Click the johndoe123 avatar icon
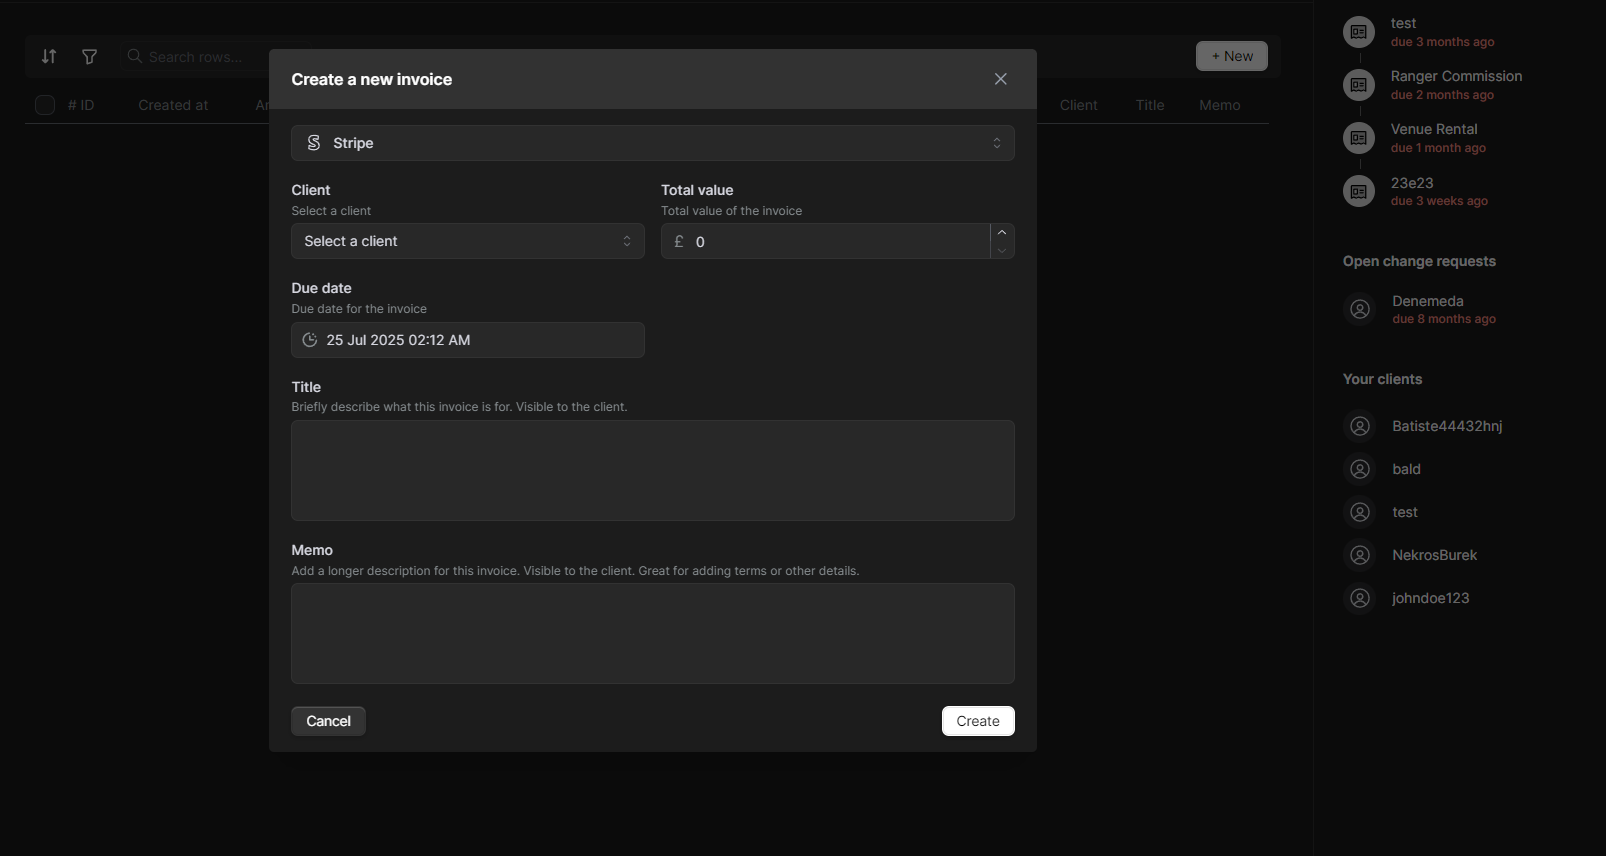 [x=1360, y=598]
